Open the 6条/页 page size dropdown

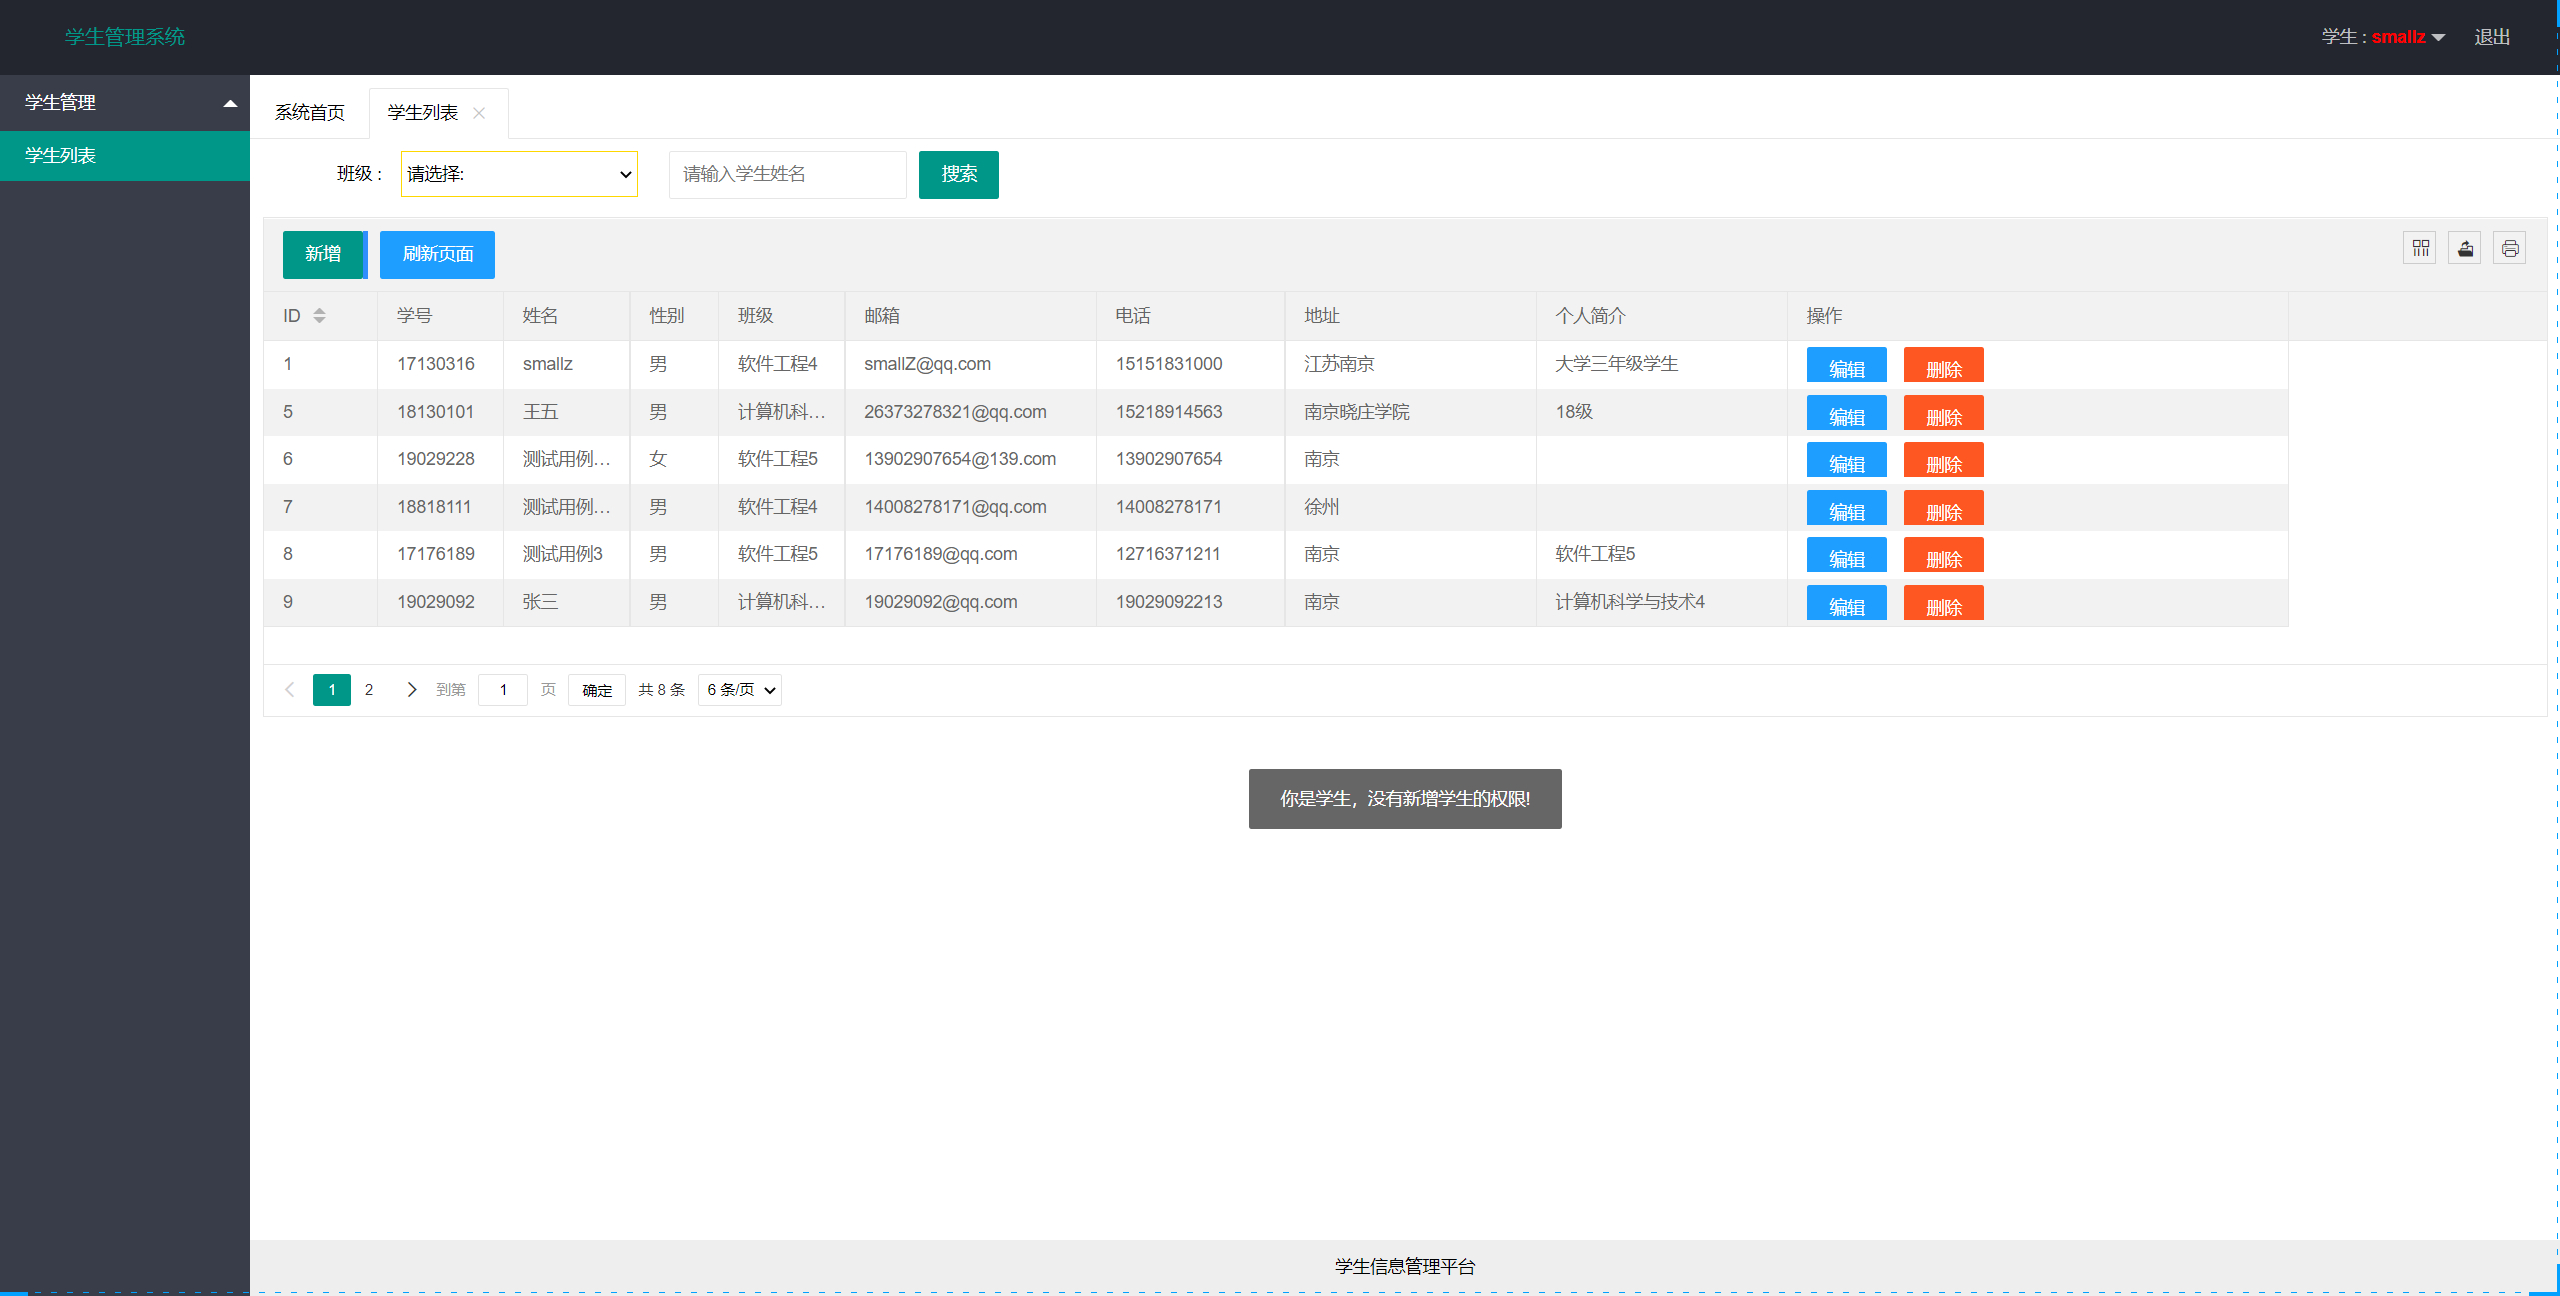739,689
